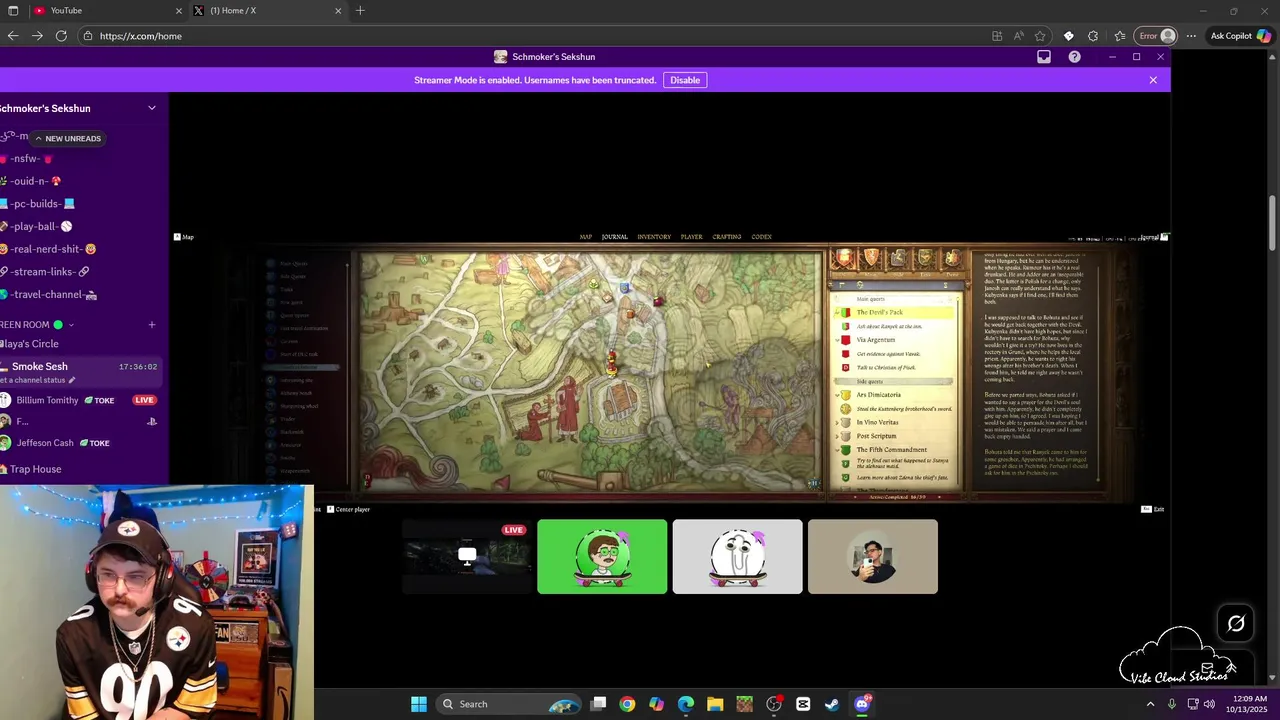Click Center player in game view
The image size is (1280, 720).
point(348,510)
